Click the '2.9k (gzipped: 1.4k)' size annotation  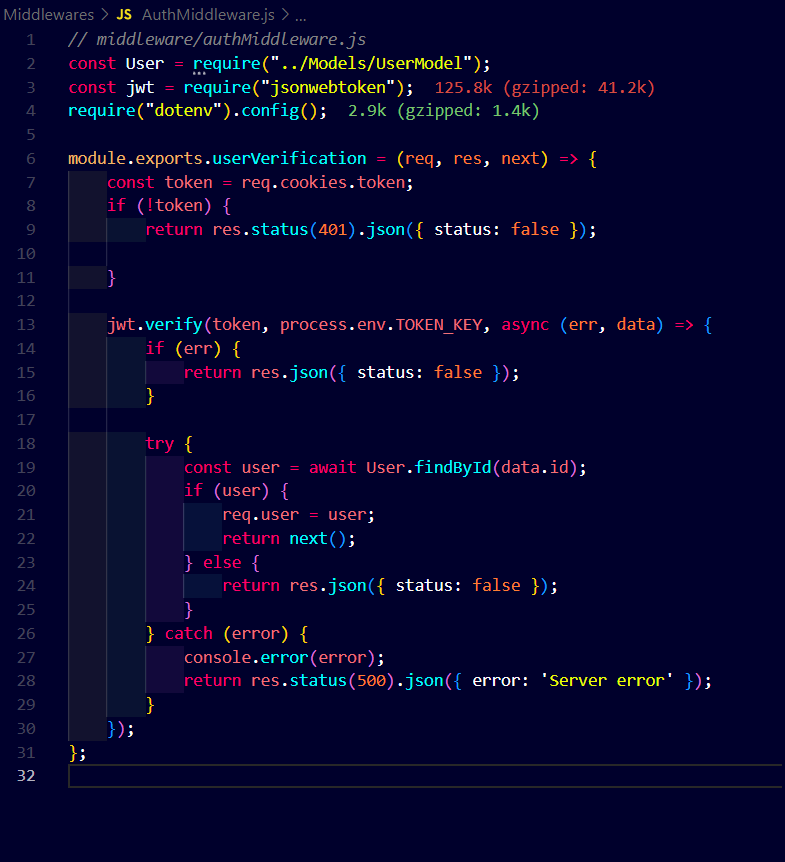443,110
